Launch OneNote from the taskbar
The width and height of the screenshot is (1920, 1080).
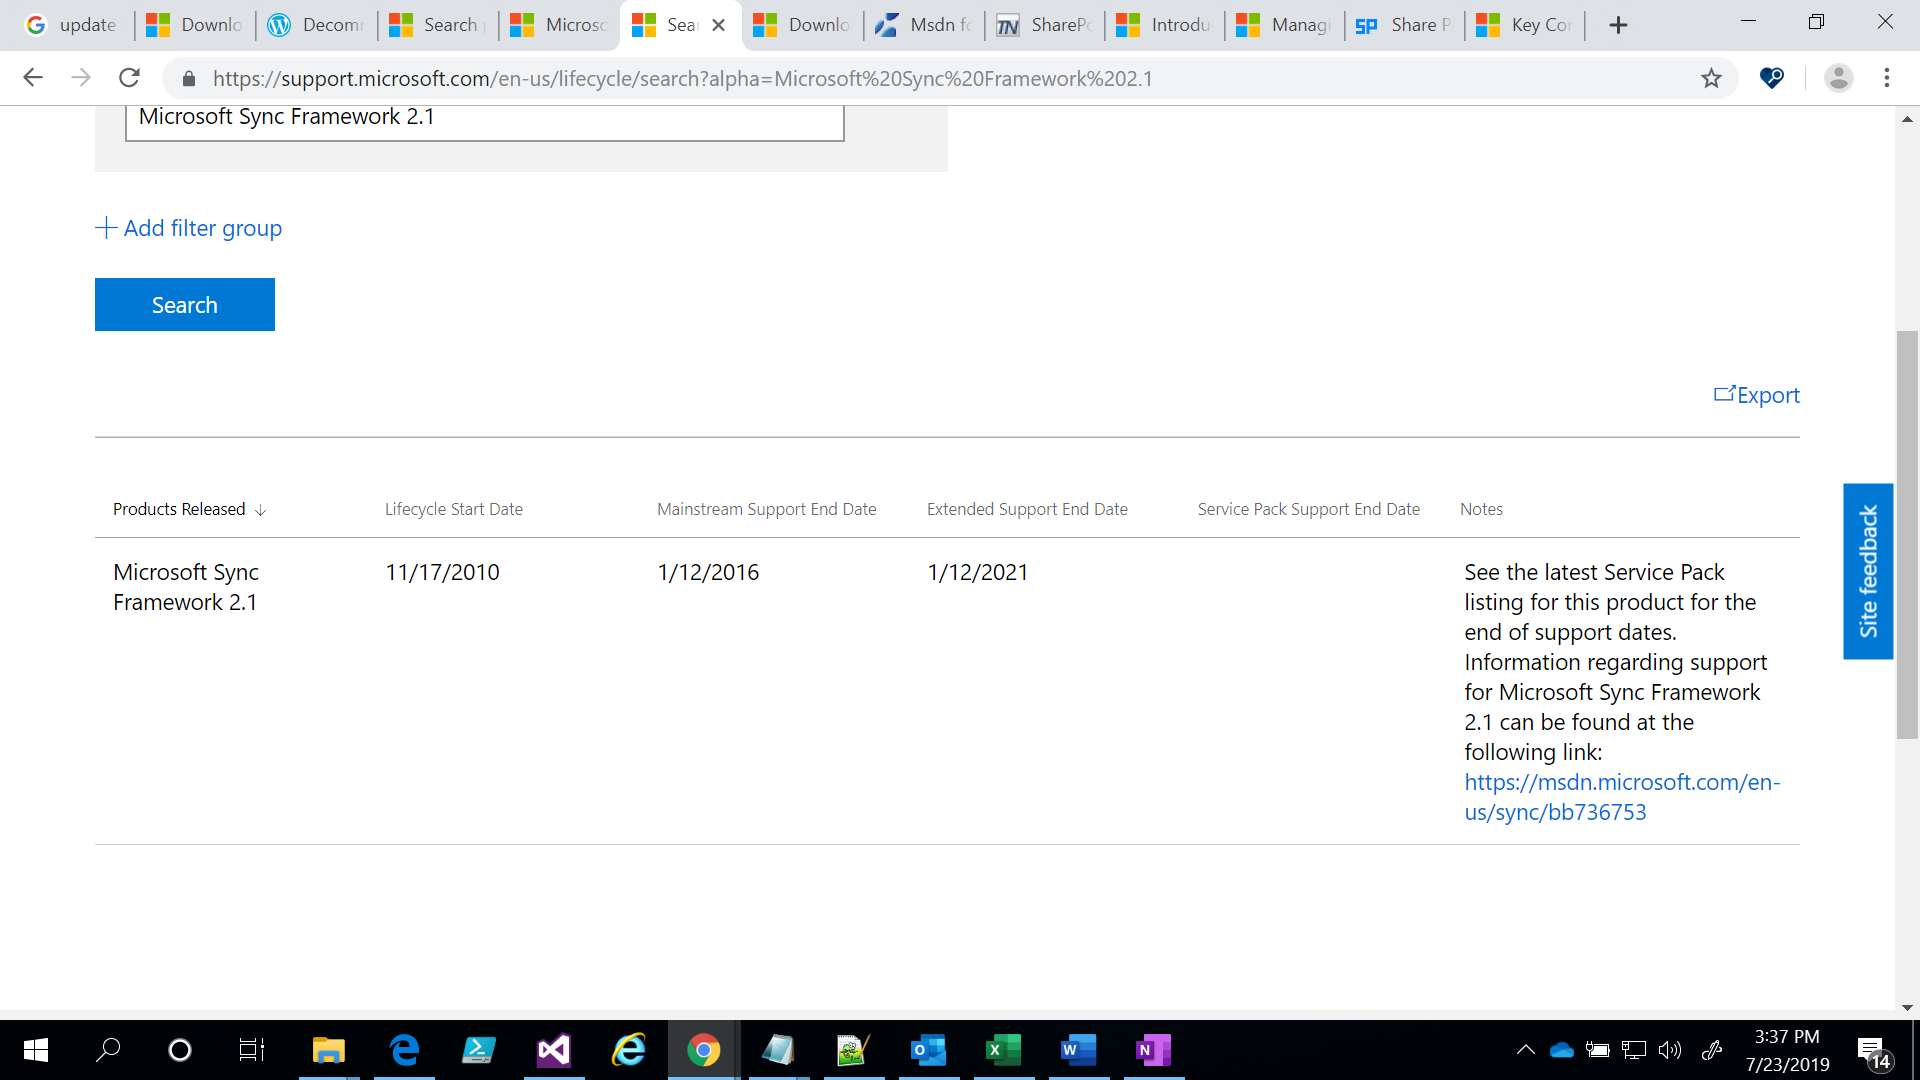click(1152, 1050)
